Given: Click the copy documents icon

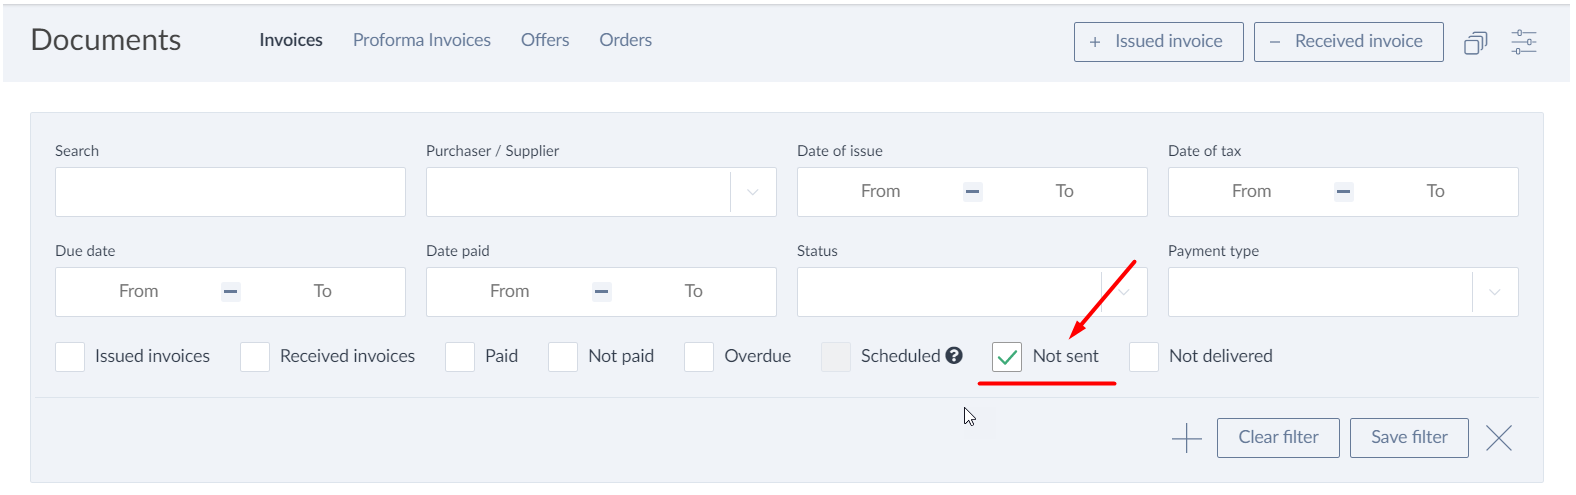Looking at the screenshot, I should pyautogui.click(x=1475, y=43).
